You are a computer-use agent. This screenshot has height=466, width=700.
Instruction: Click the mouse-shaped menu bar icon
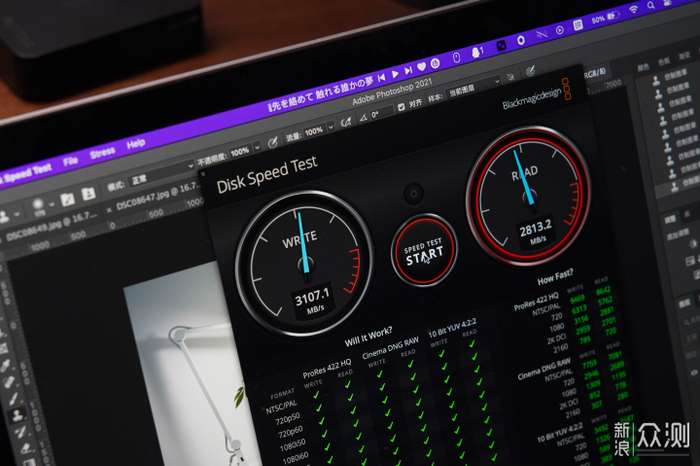tap(456, 58)
